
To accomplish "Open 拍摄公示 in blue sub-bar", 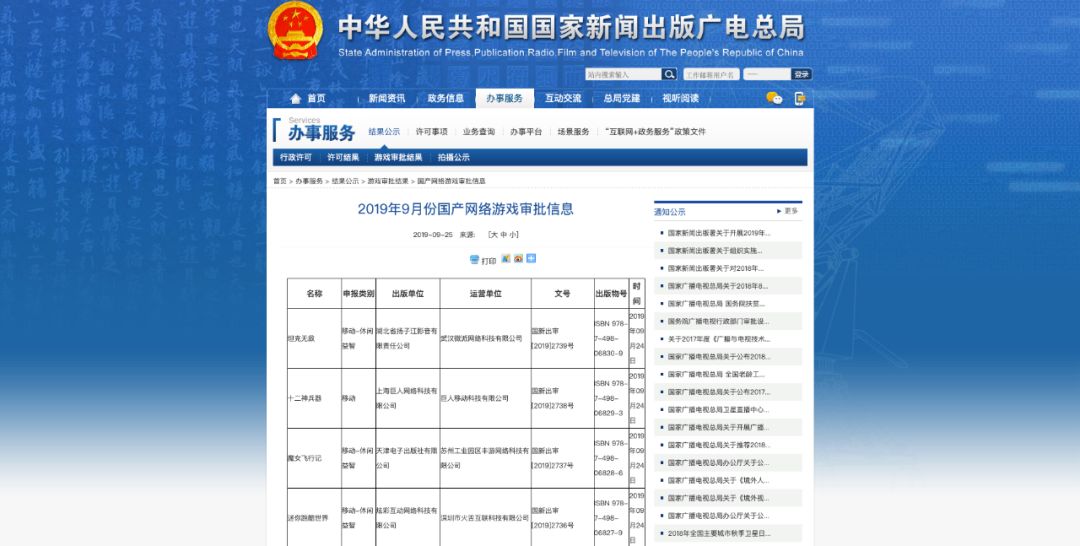I will [453, 158].
